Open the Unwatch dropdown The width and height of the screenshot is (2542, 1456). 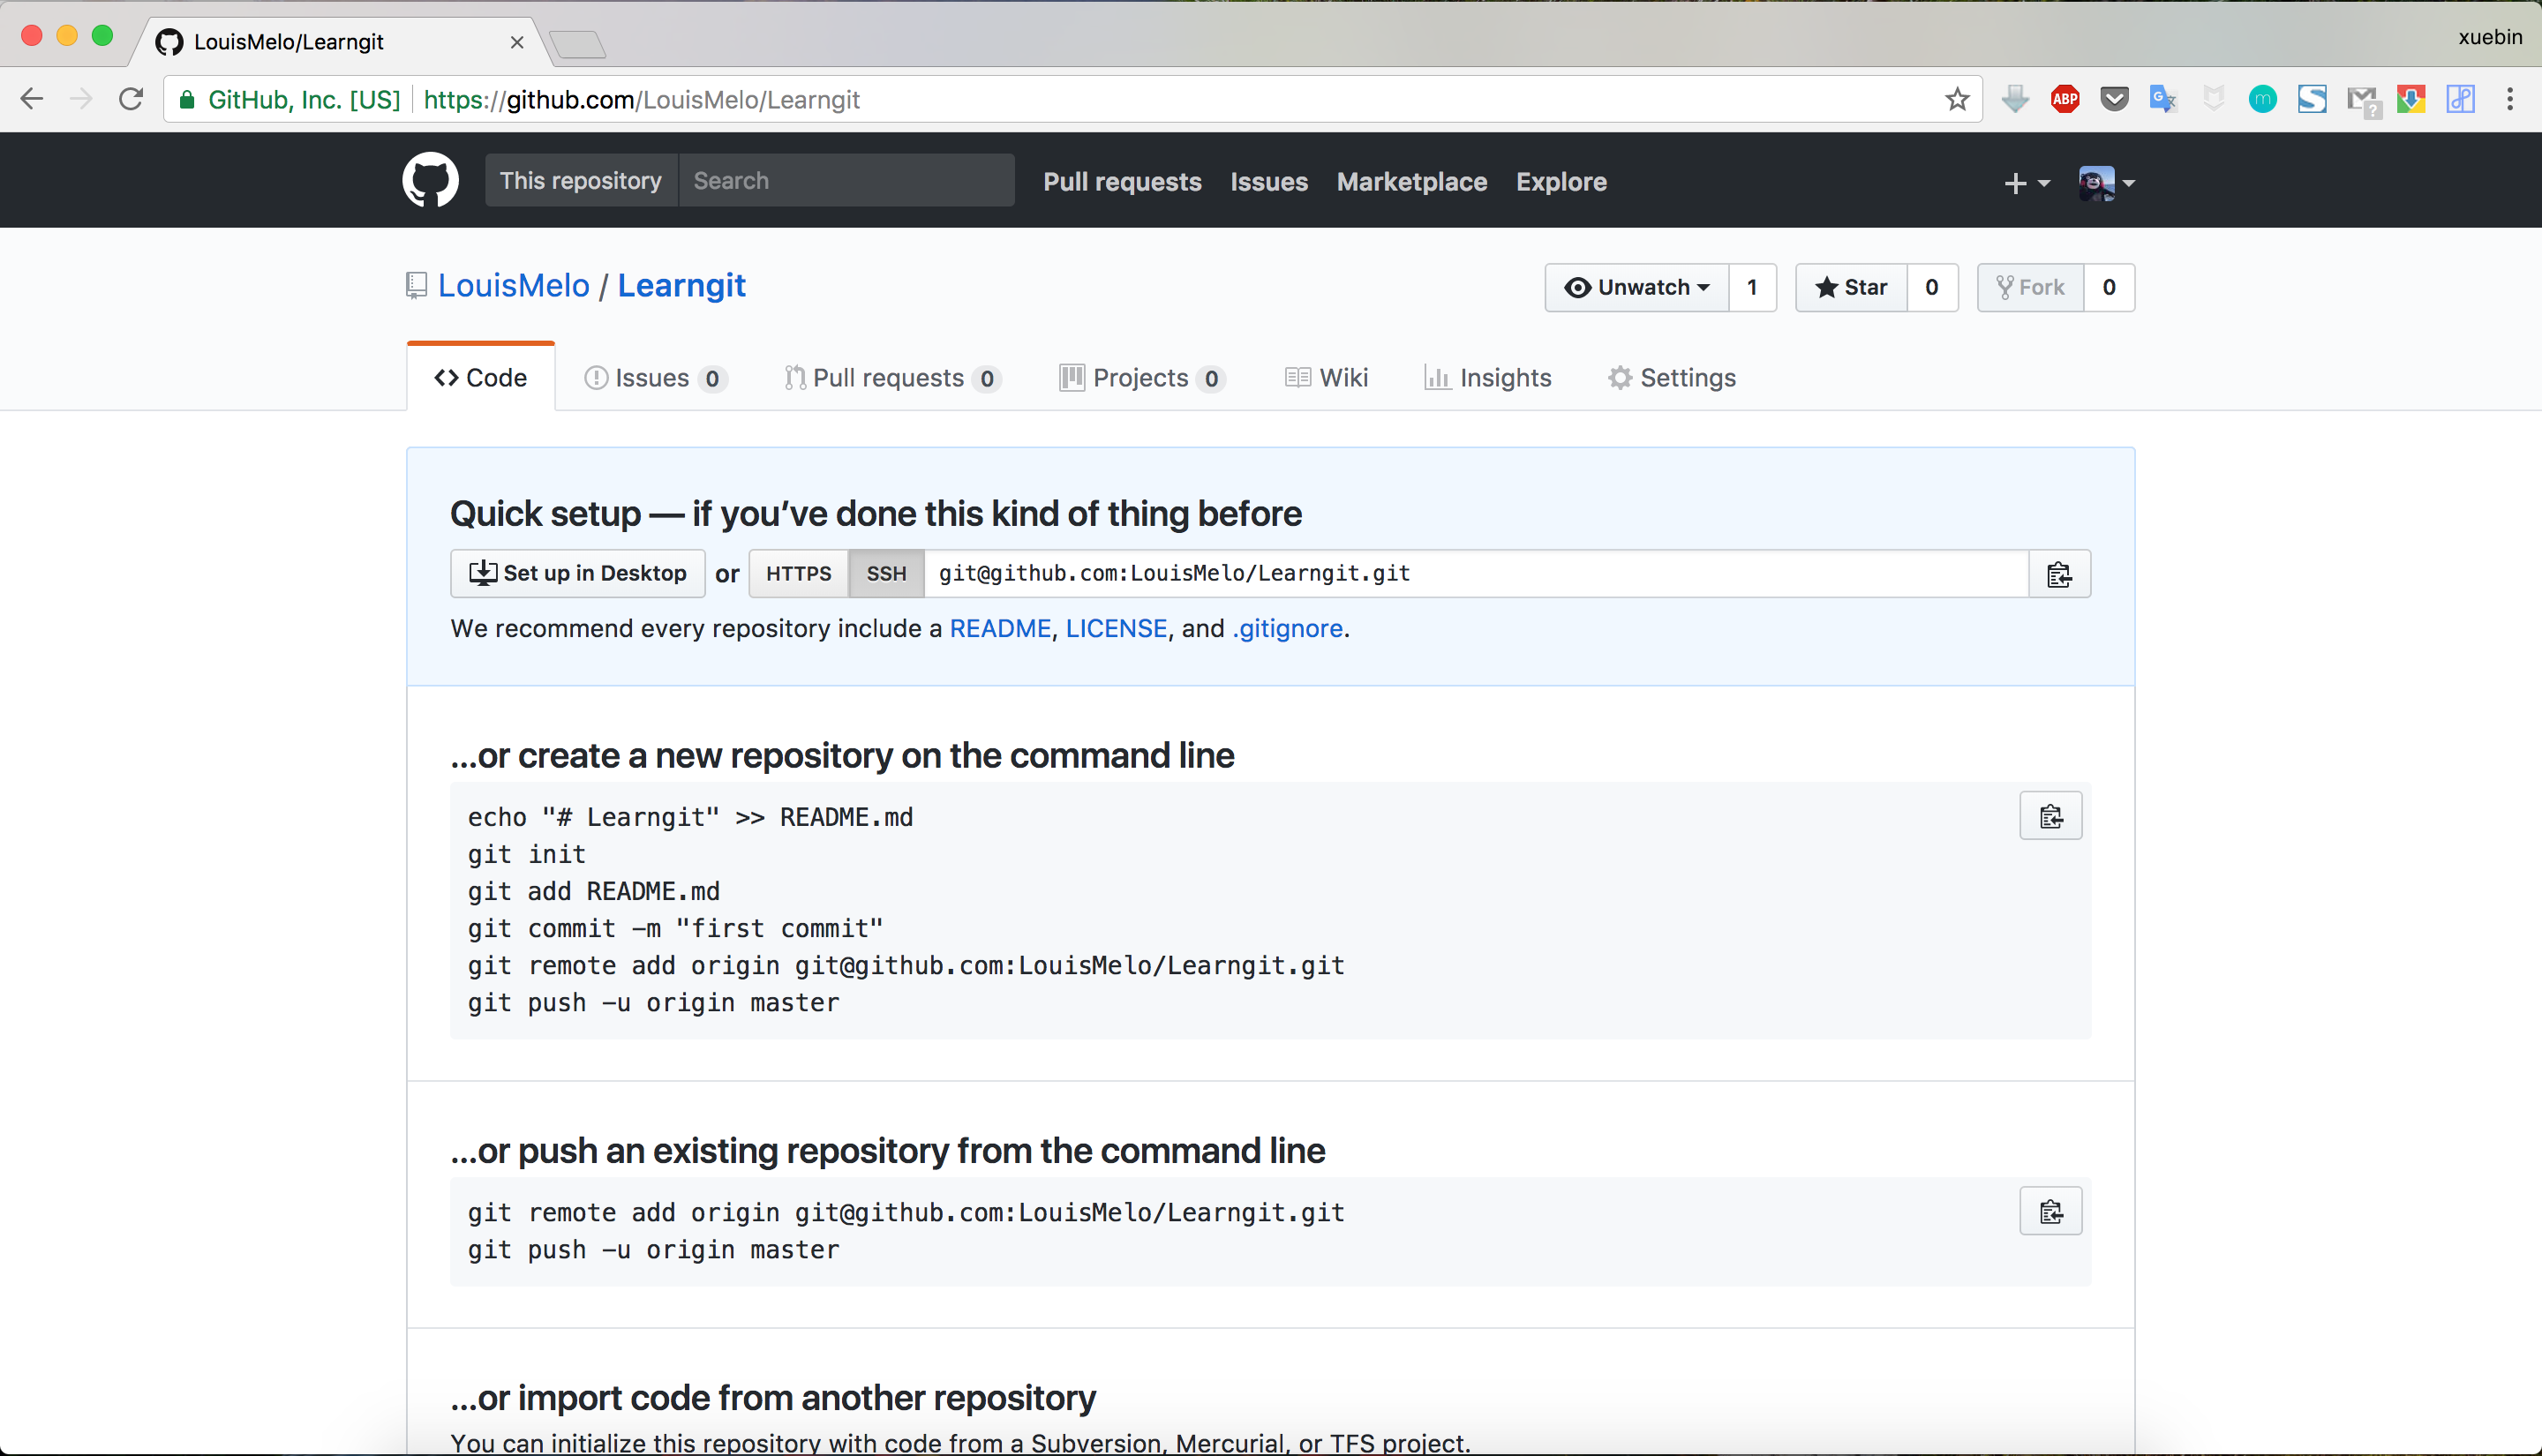click(1637, 288)
